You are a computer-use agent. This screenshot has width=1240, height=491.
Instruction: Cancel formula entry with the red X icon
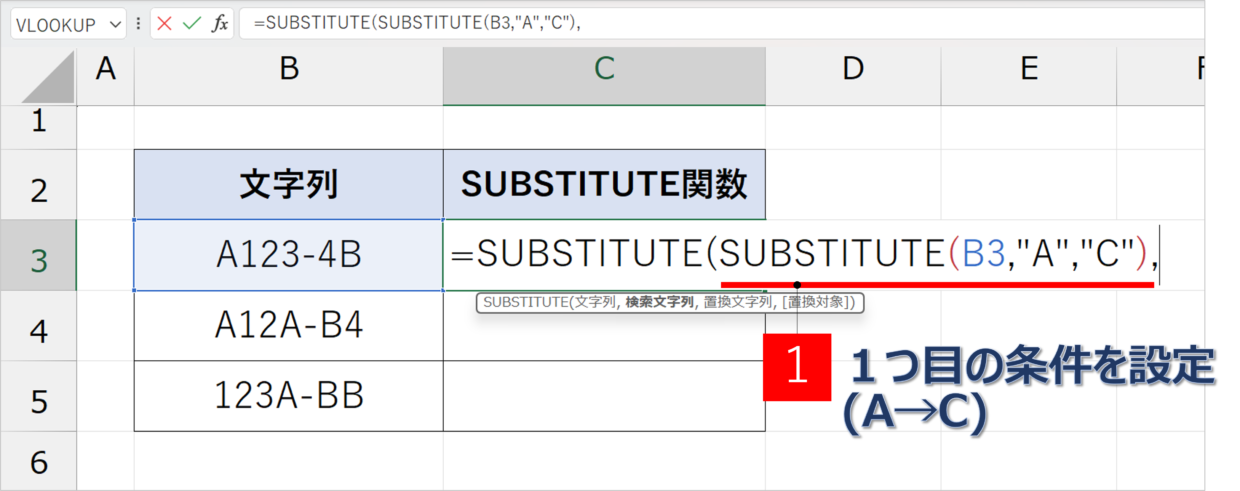(164, 23)
